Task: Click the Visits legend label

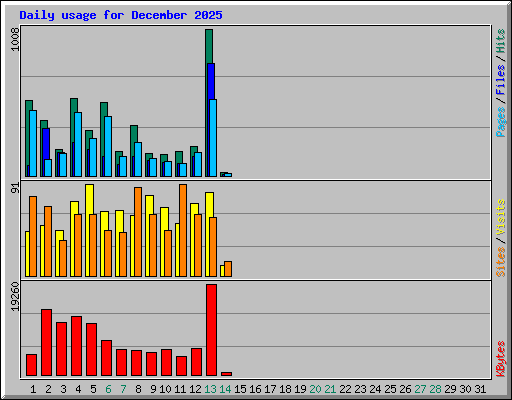Action: pyautogui.click(x=500, y=218)
